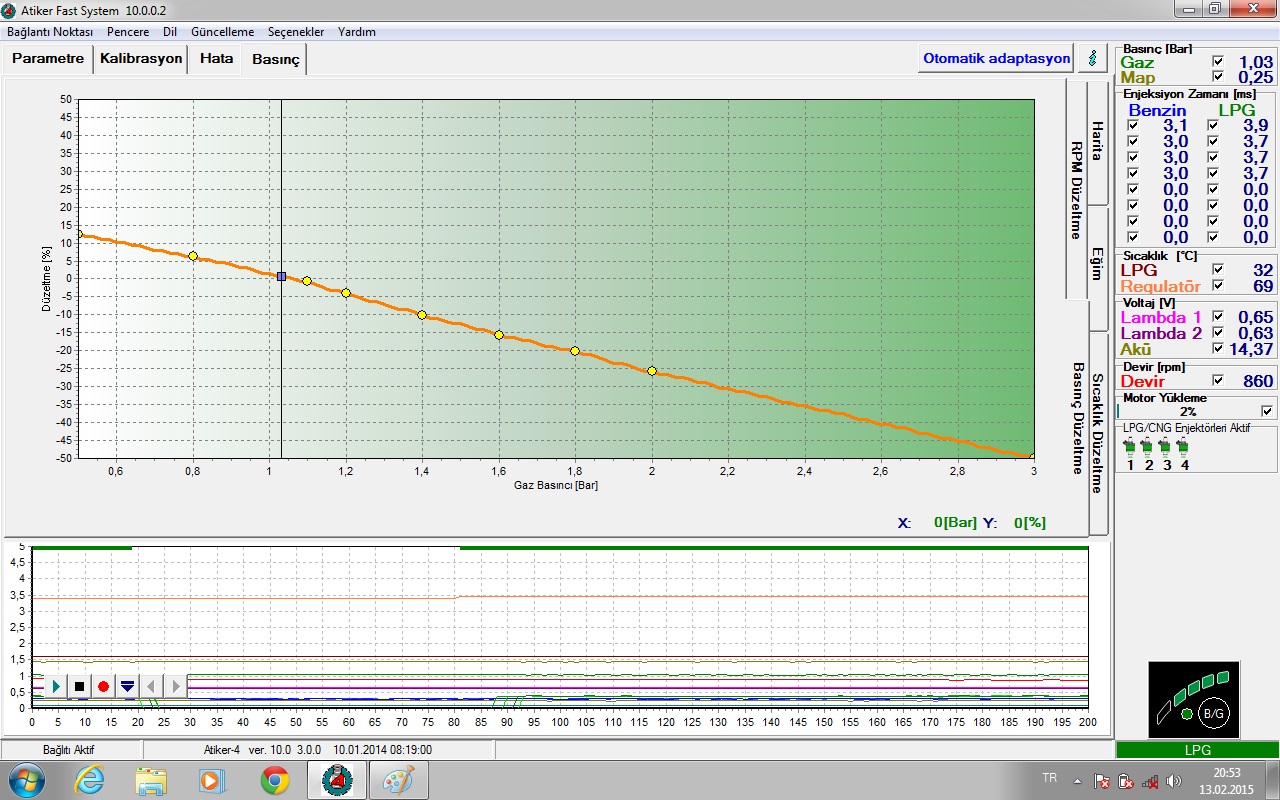
Task: Switch to the Hata tab
Action: click(x=216, y=58)
